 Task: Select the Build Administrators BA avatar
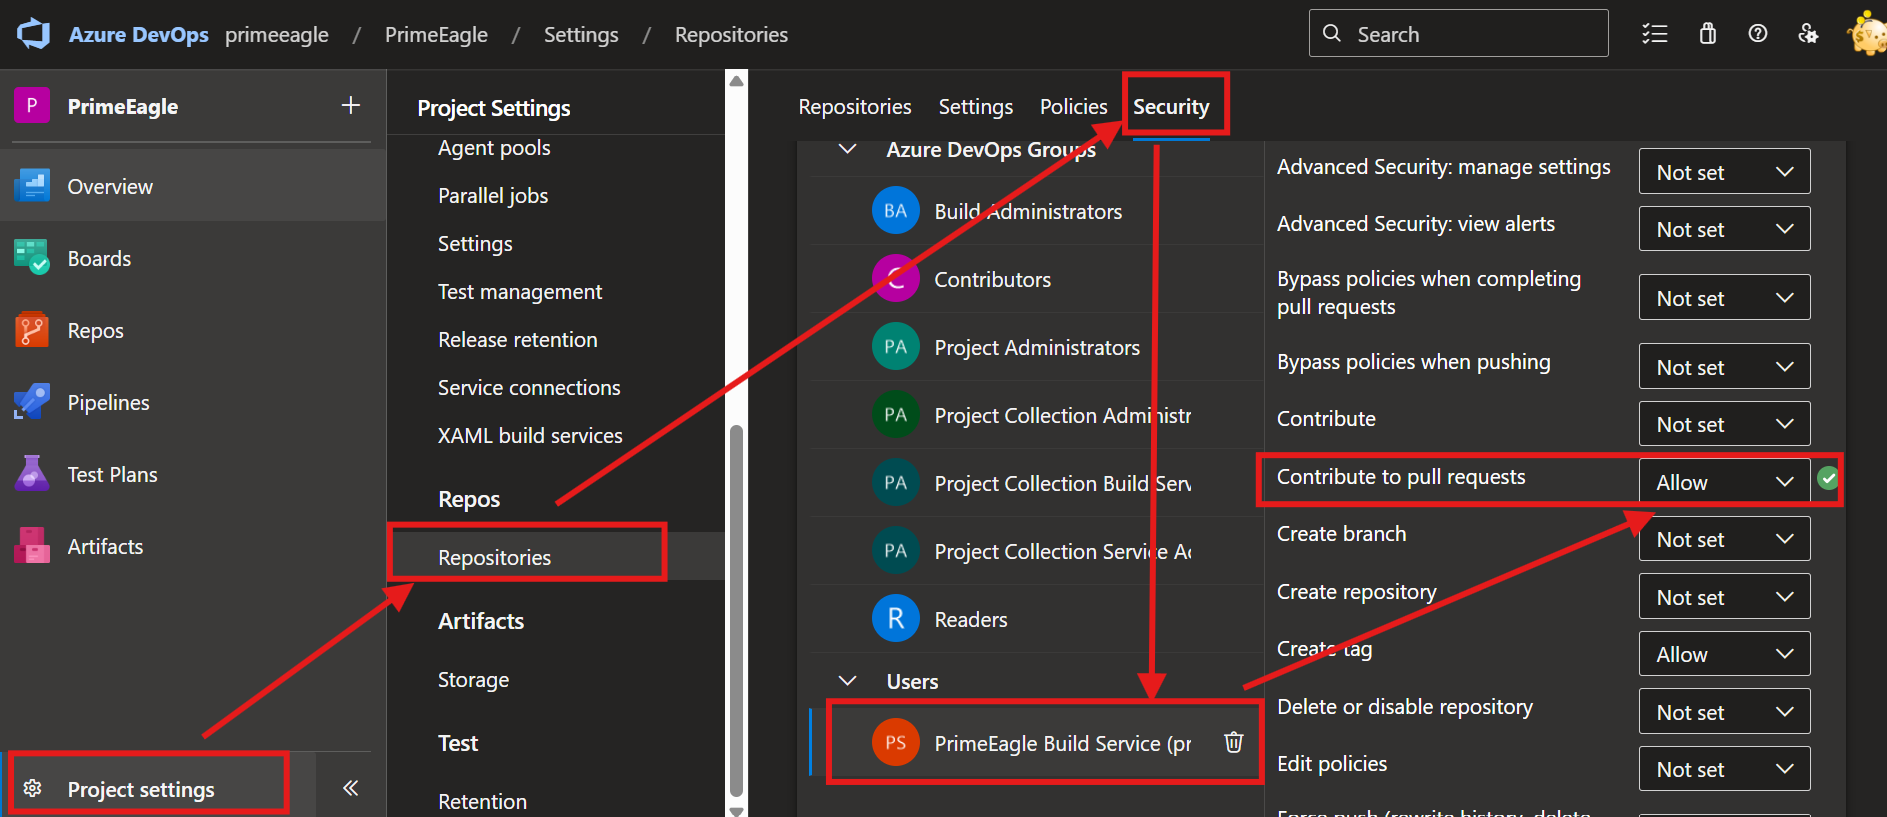point(896,211)
